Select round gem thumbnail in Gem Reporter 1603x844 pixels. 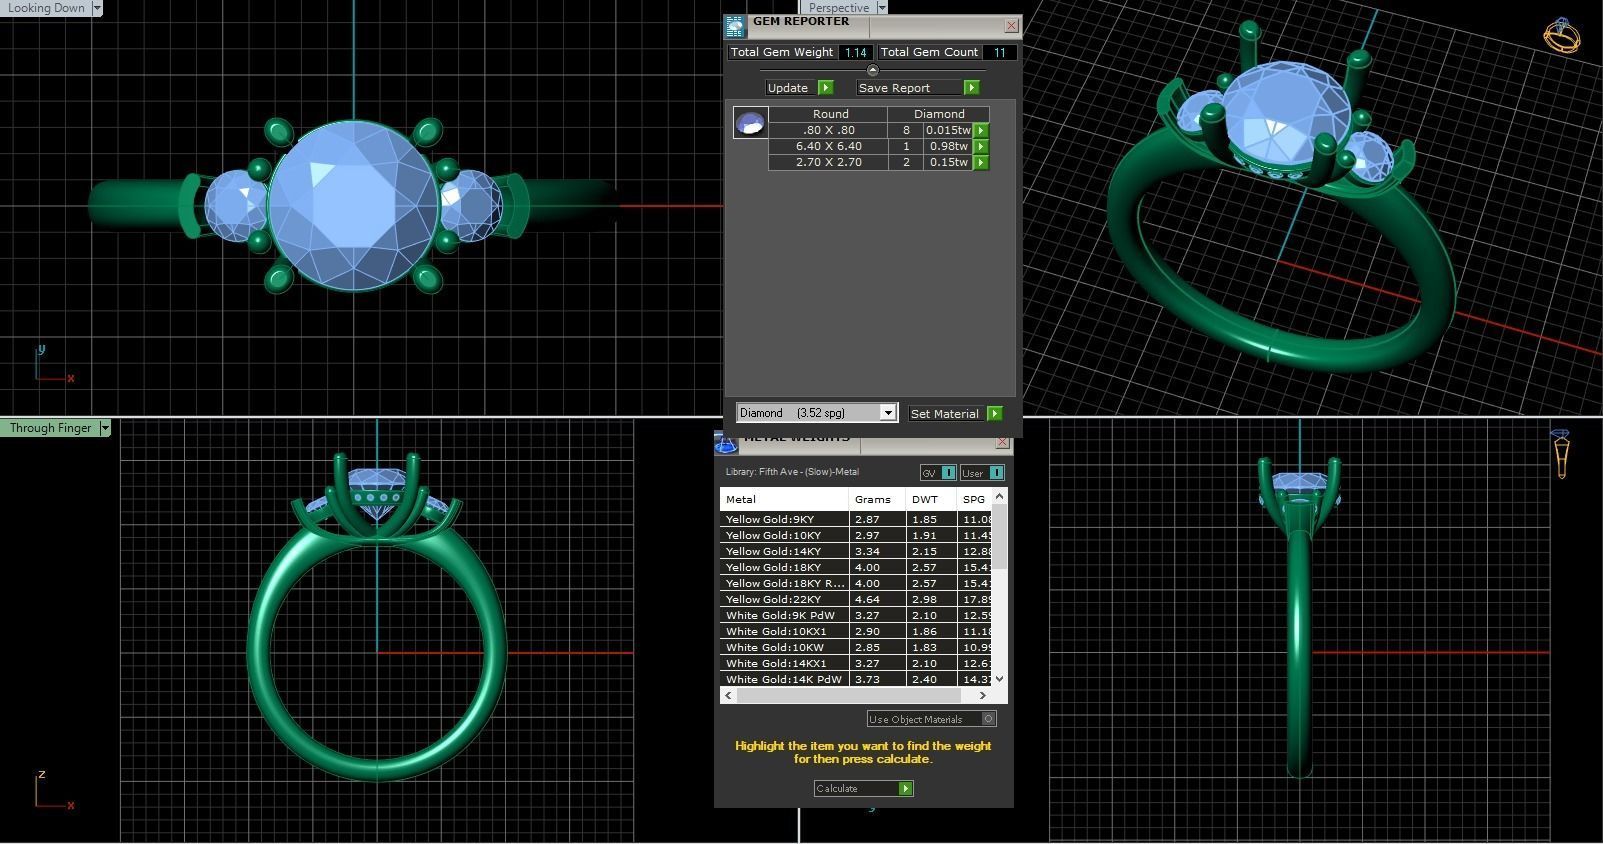click(x=750, y=123)
